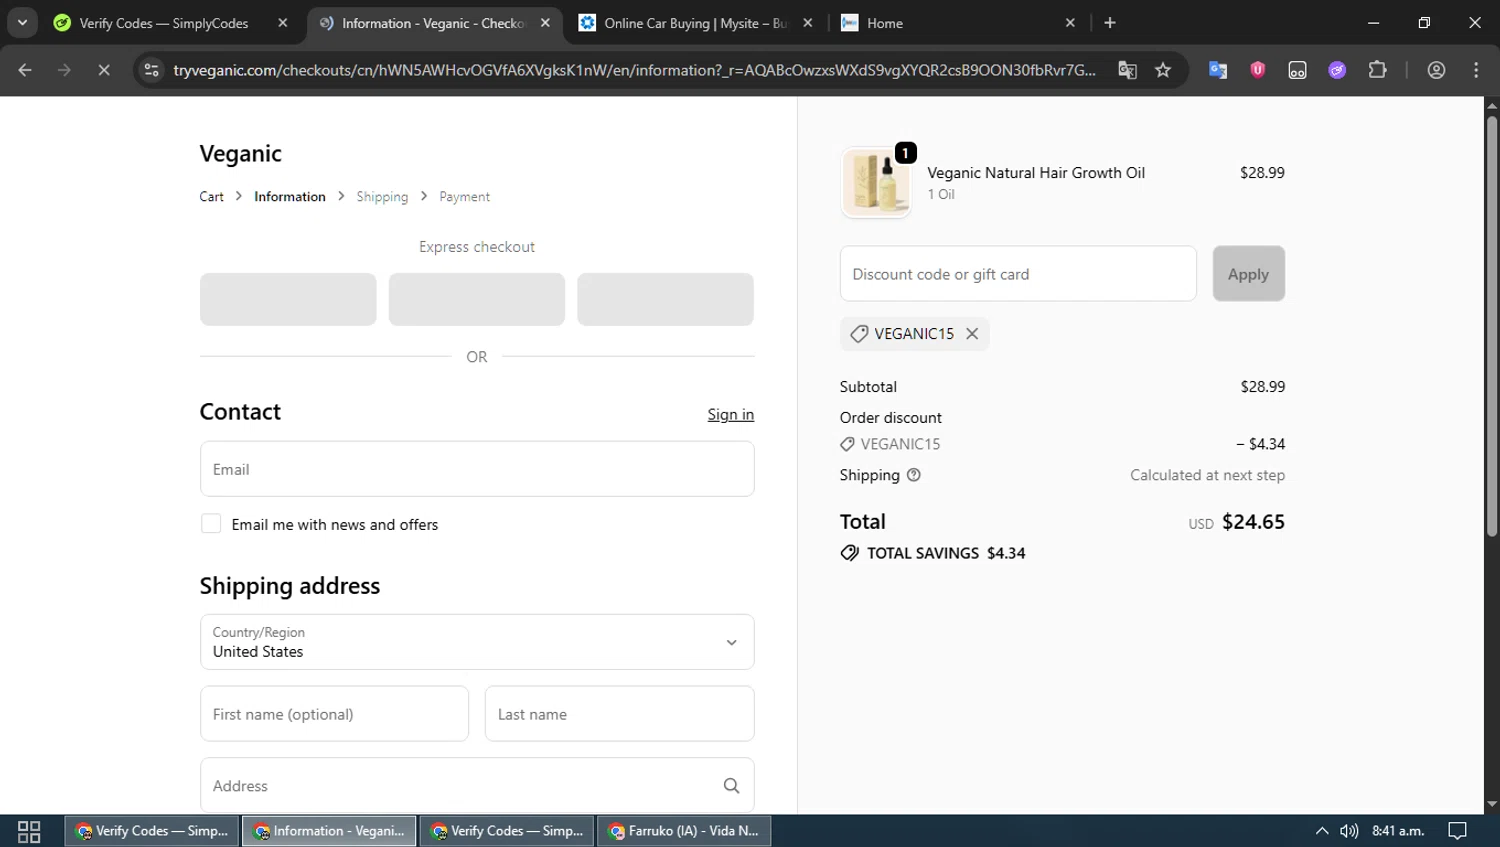Click the grey square extension icon
Image resolution: width=1500 pixels, height=847 pixels.
(1297, 70)
